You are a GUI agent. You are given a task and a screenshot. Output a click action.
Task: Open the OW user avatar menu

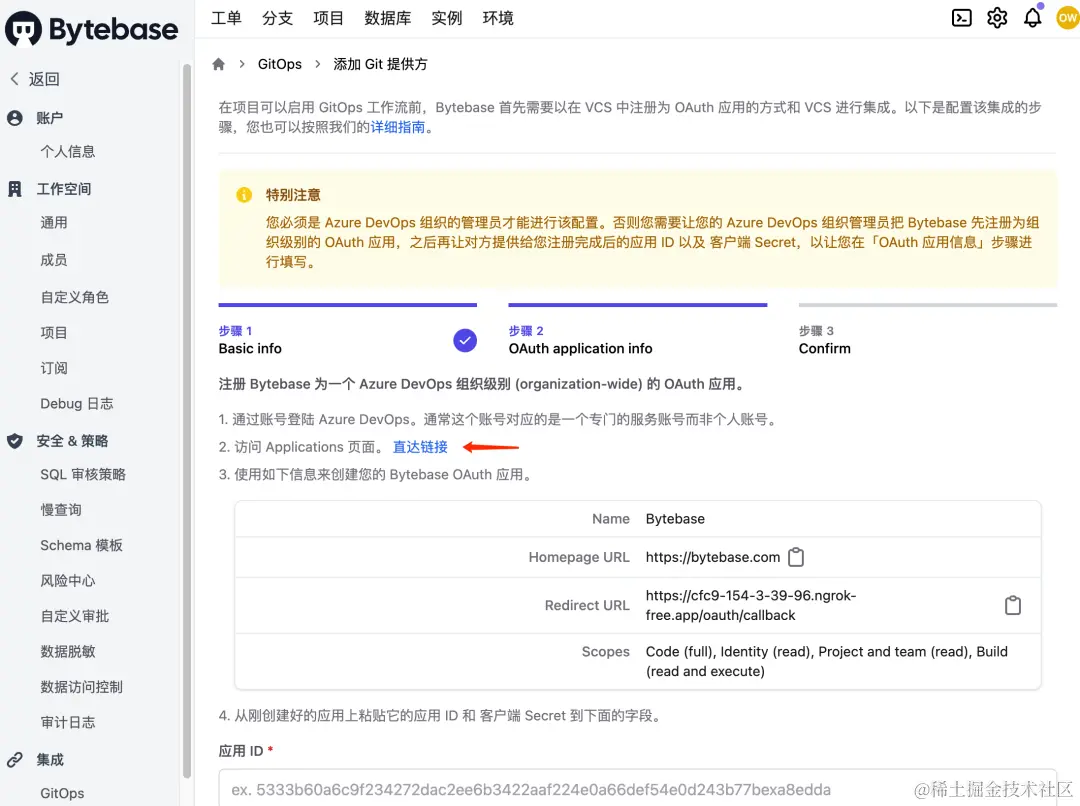[x=1068, y=18]
